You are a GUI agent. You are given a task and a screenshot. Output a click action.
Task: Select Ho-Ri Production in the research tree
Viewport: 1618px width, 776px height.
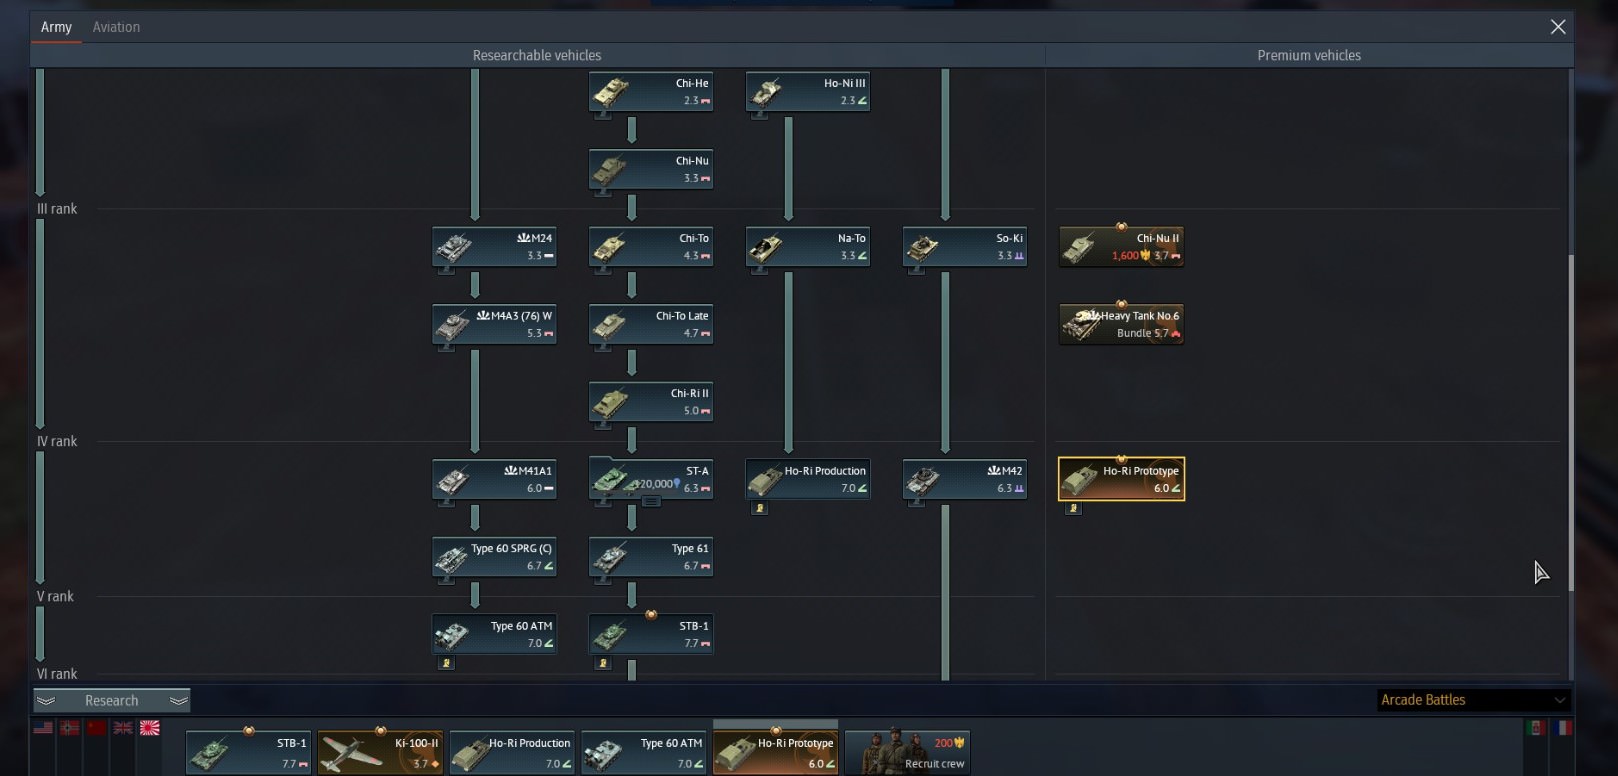[808, 479]
